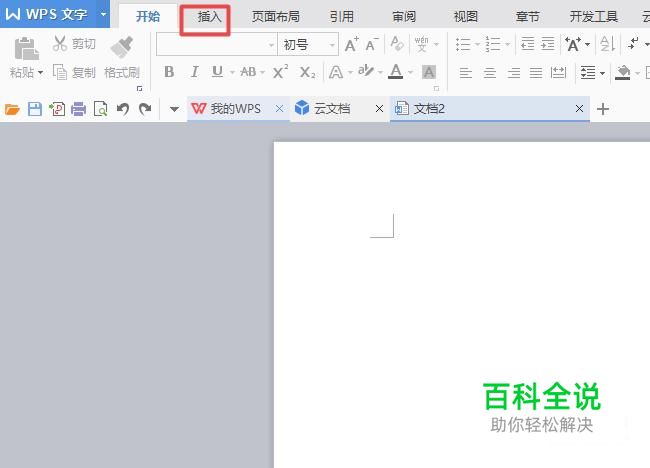Screen dimensions: 650x468
Task: Click the sort (A-Z) icon
Action: click(608, 44)
